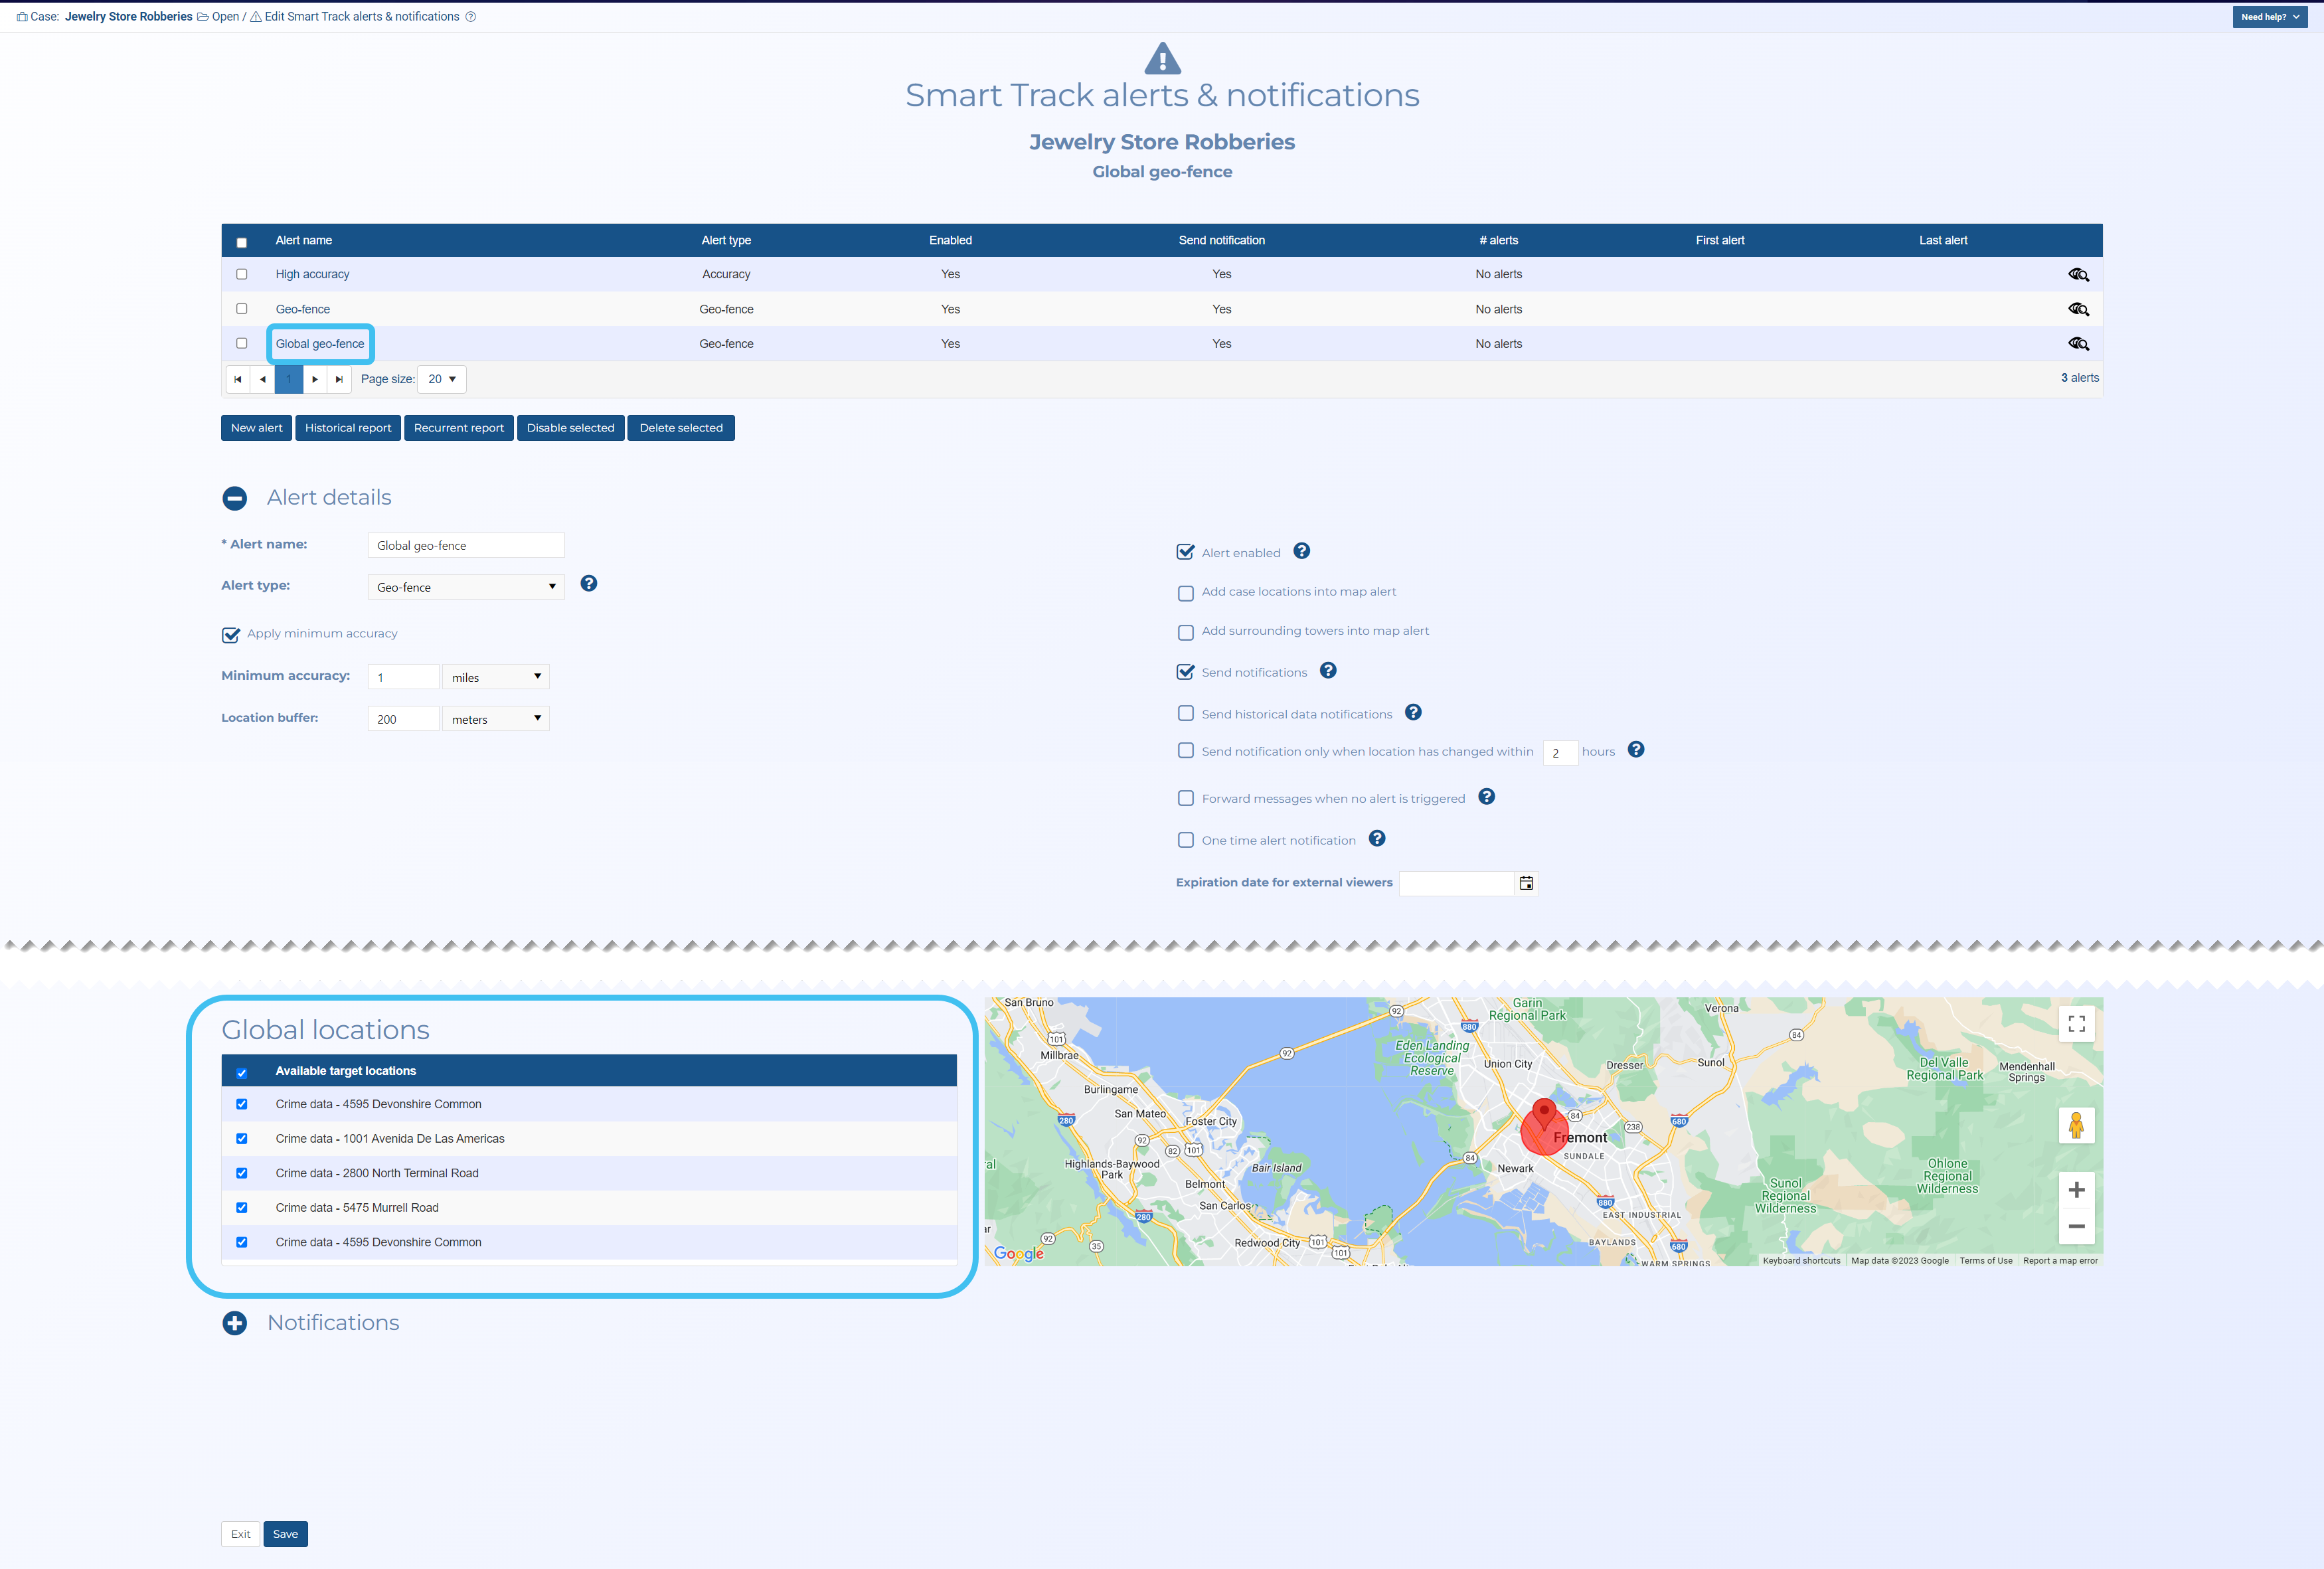Select the Street View pegman on map
The width and height of the screenshot is (2324, 1569).
tap(2076, 1125)
